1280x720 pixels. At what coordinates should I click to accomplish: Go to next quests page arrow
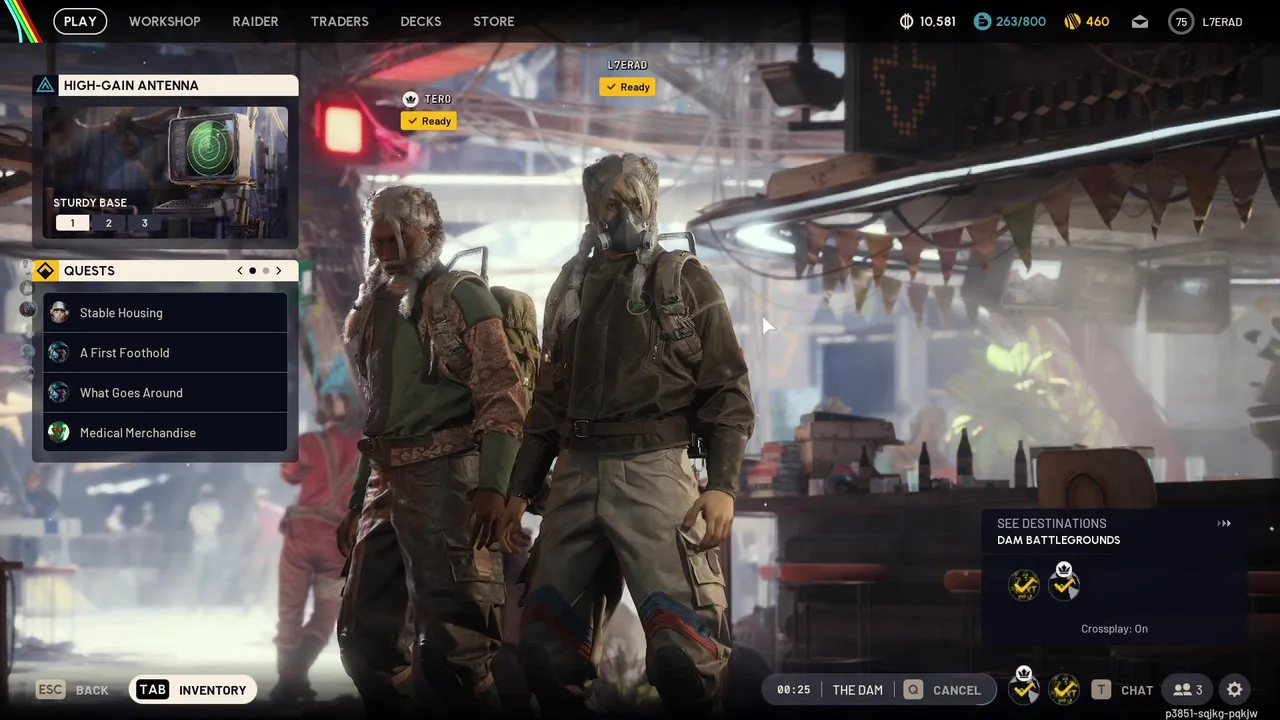(x=279, y=270)
